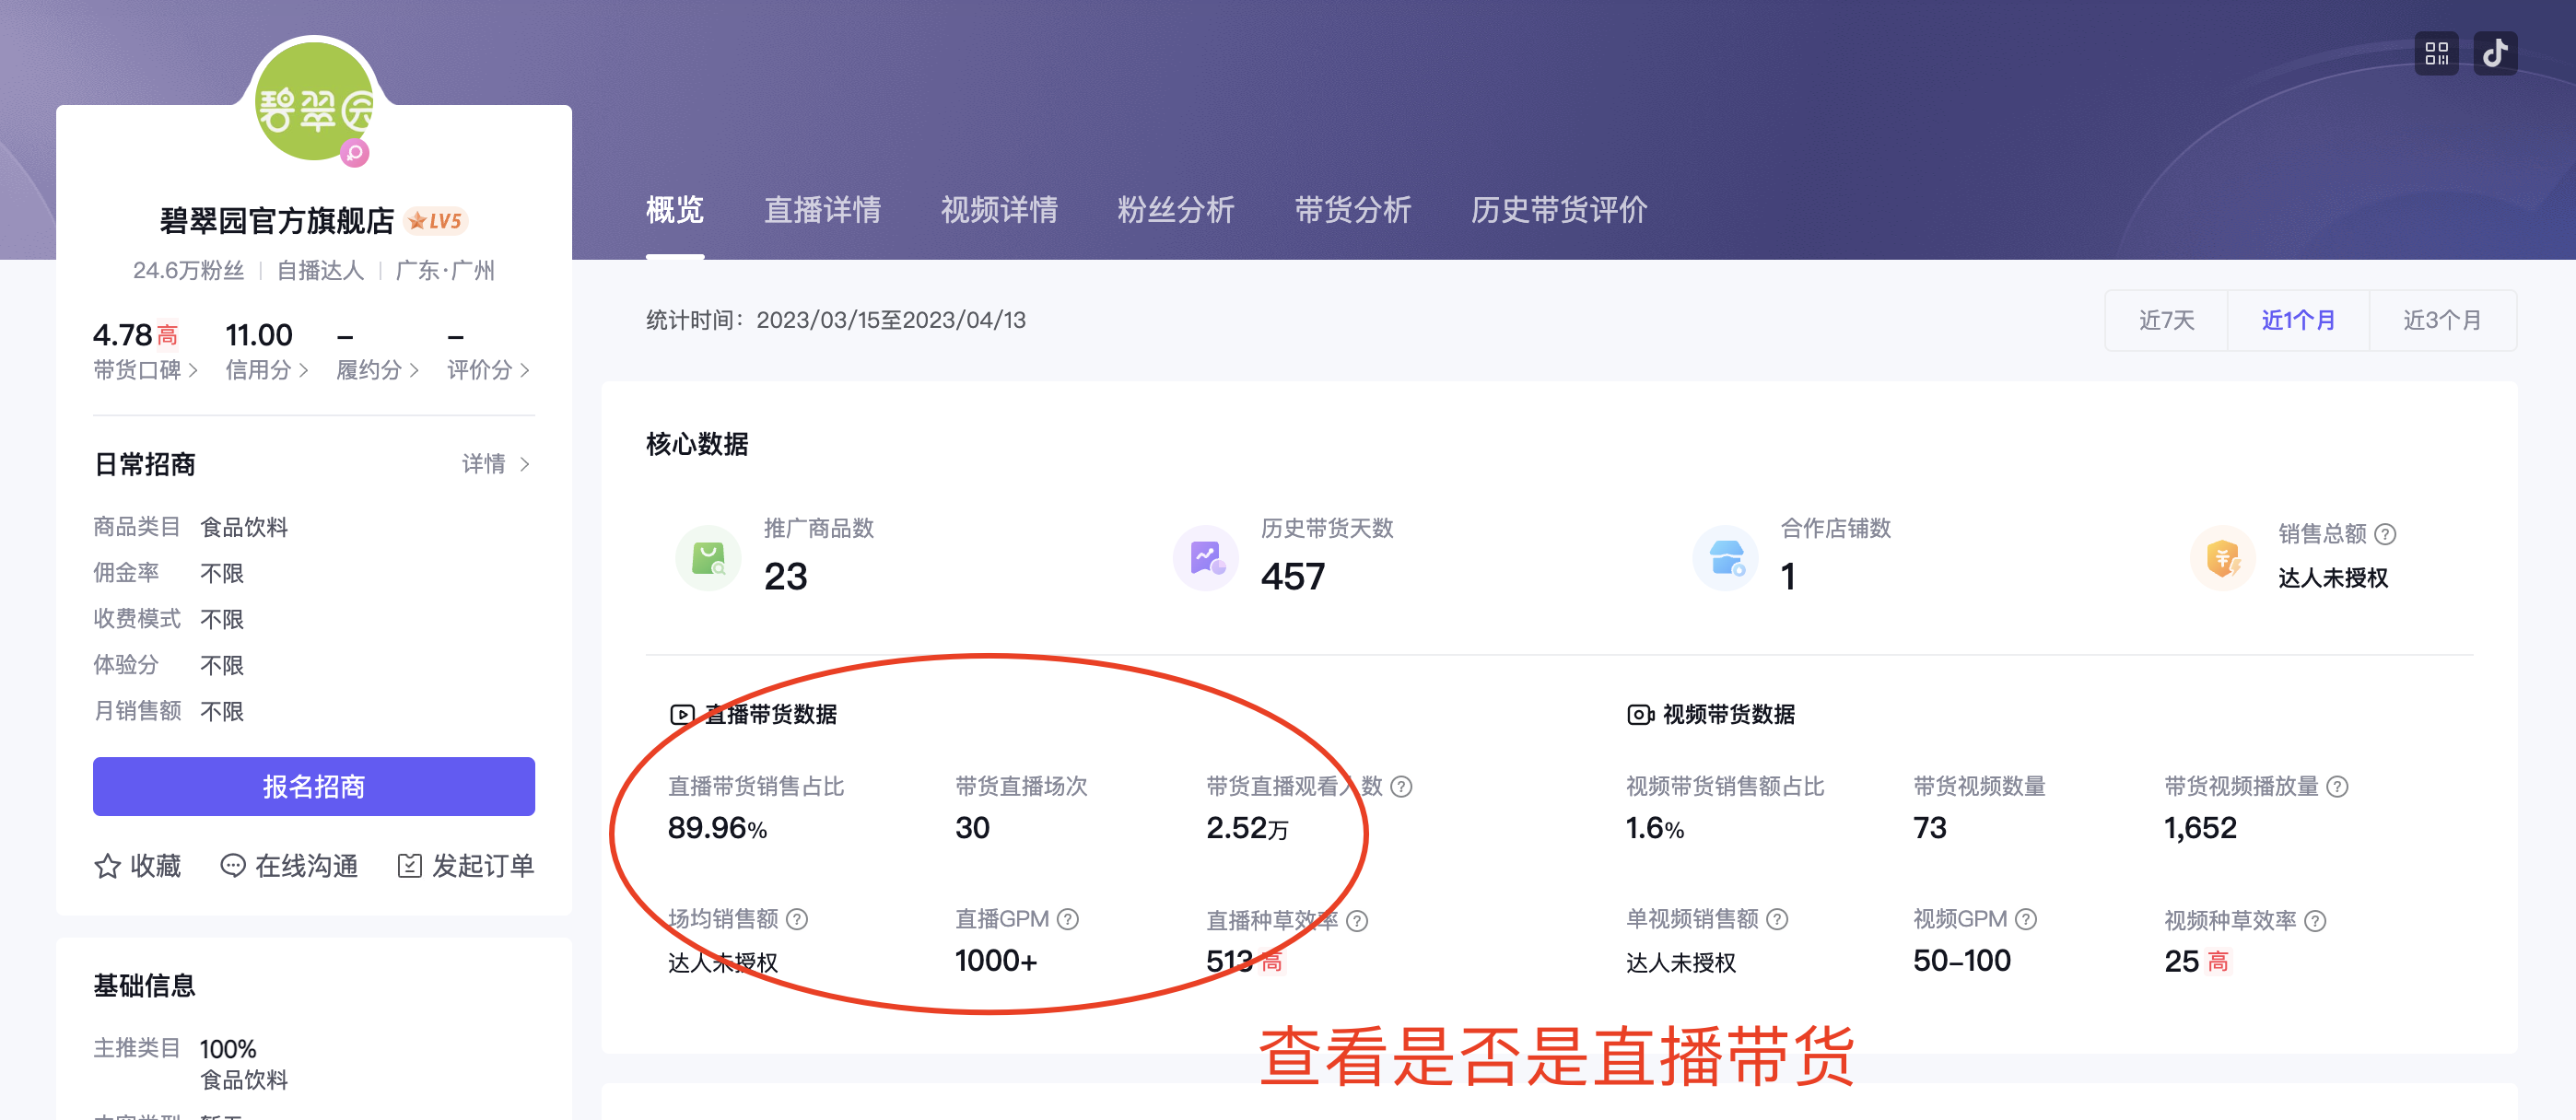Click the order form icon for 发起订单
2576x1120 pixels.
pos(409,866)
